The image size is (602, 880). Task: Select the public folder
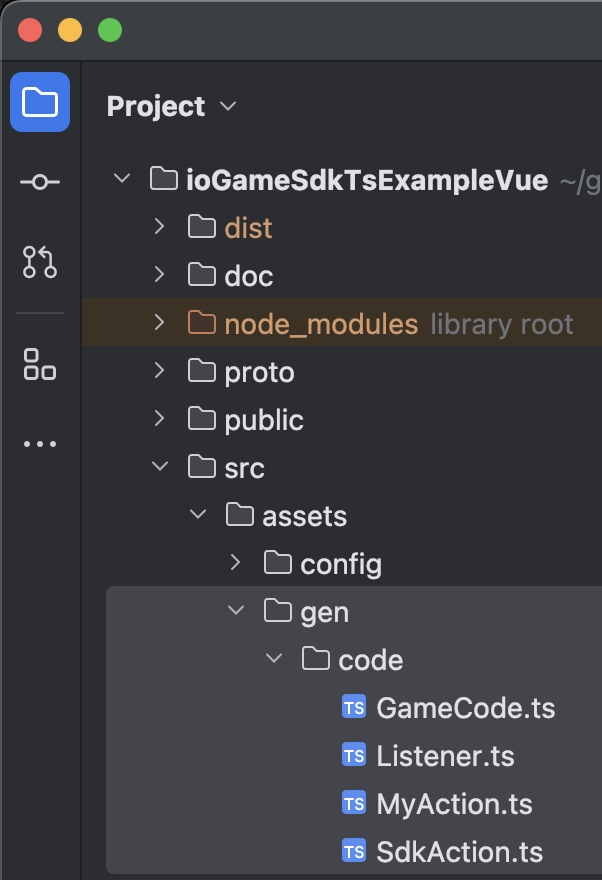(x=263, y=419)
